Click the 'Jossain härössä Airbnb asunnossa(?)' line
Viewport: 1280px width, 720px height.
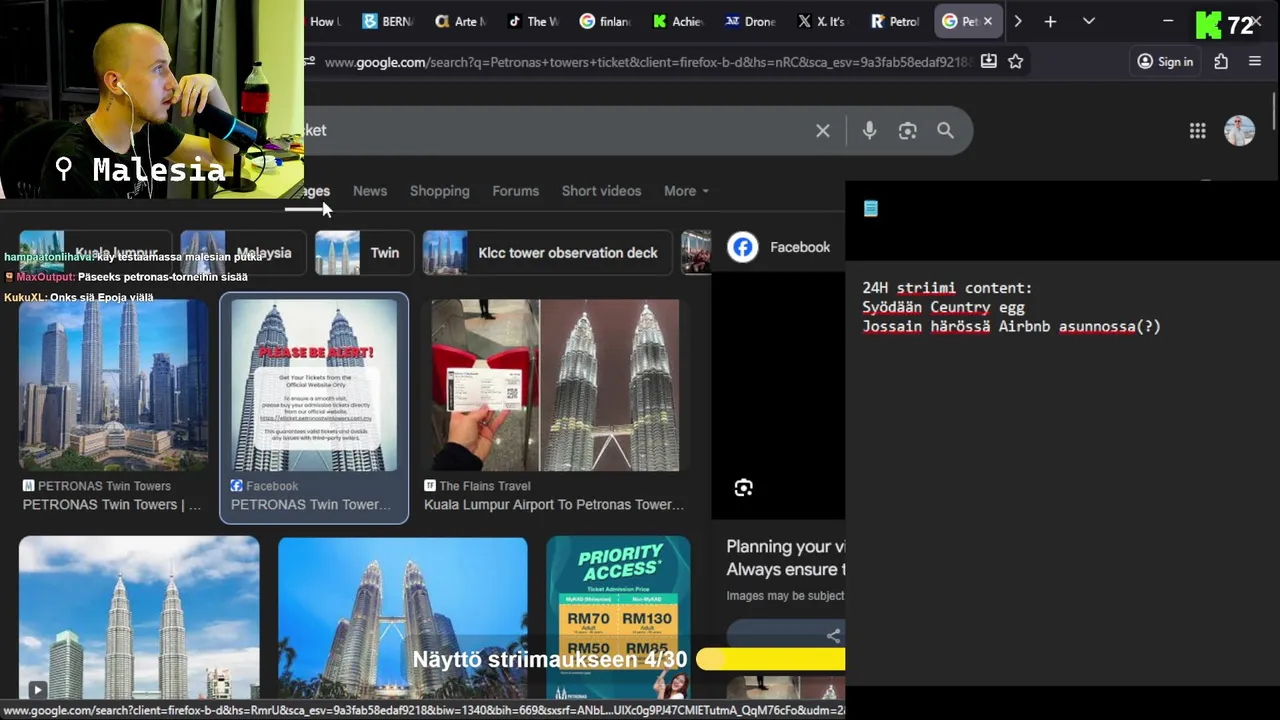click(1011, 326)
